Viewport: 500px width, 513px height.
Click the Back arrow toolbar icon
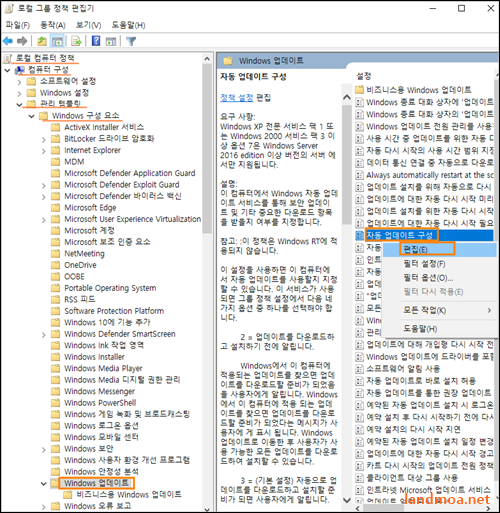pyautogui.click(x=8, y=41)
